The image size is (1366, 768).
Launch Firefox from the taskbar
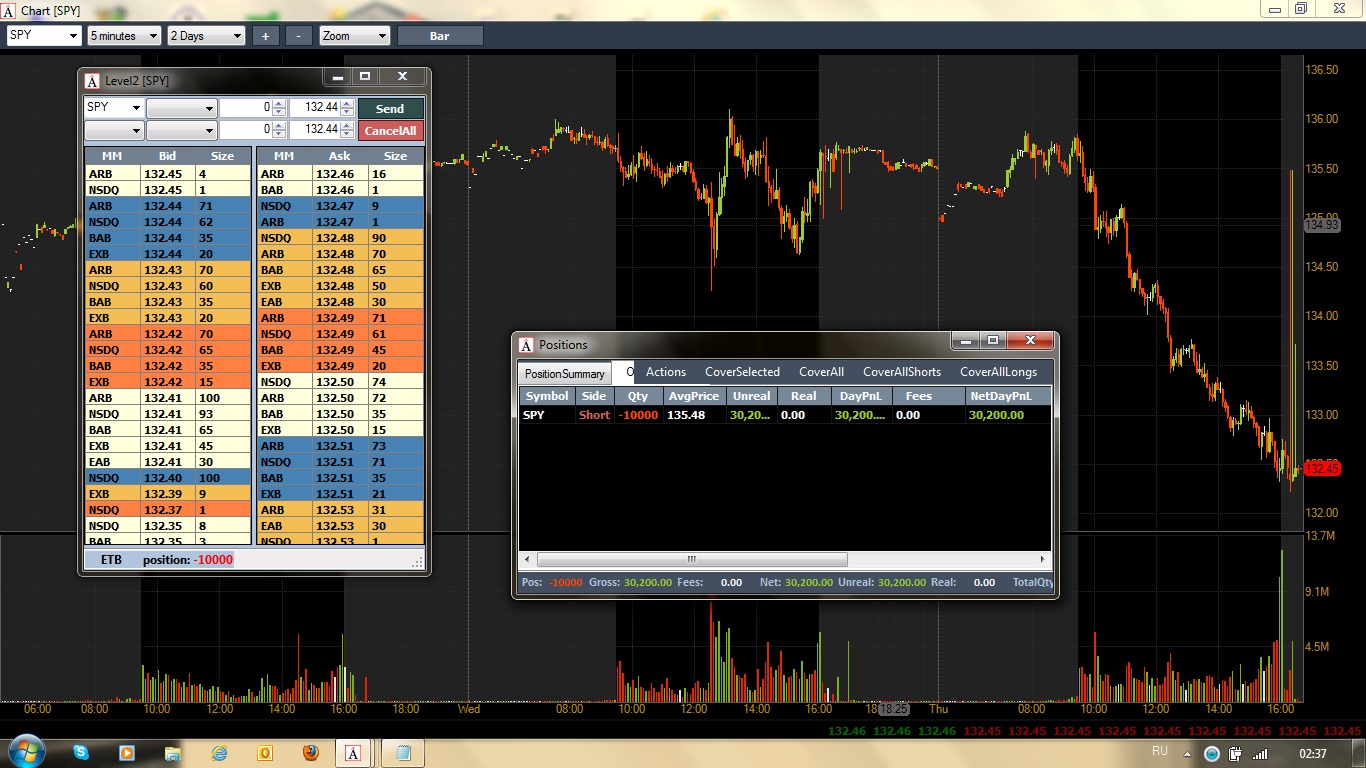pos(312,752)
